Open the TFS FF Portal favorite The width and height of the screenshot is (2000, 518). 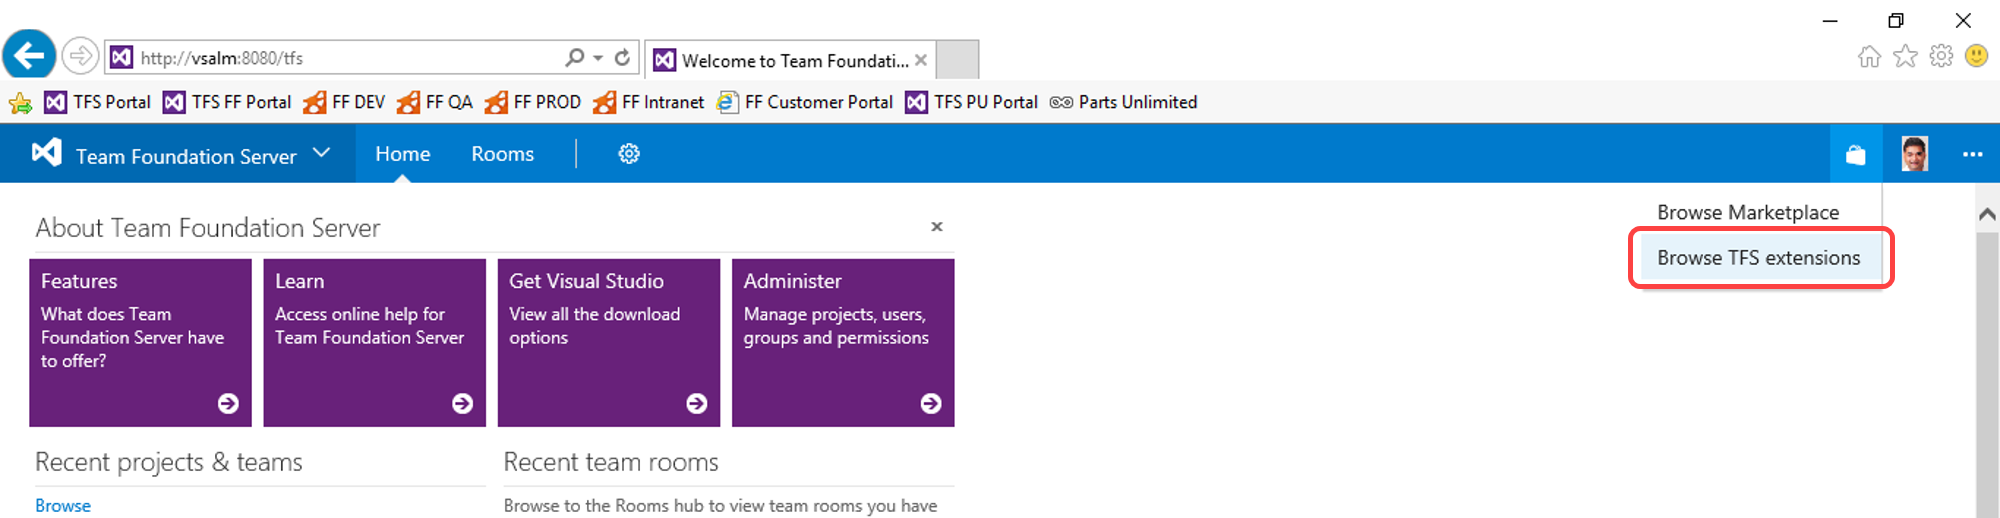pyautogui.click(x=228, y=102)
